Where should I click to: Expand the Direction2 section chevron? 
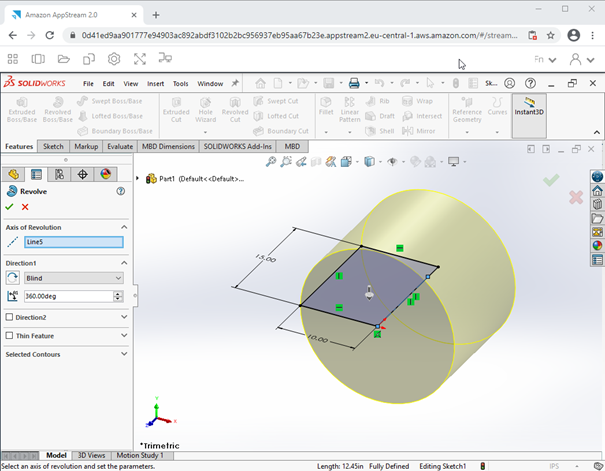click(124, 317)
